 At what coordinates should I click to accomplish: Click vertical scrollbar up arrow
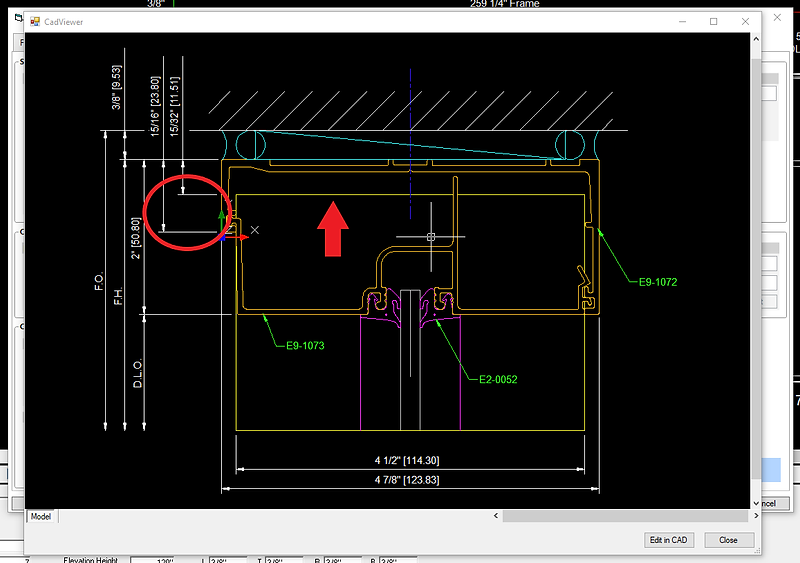pyautogui.click(x=756, y=39)
